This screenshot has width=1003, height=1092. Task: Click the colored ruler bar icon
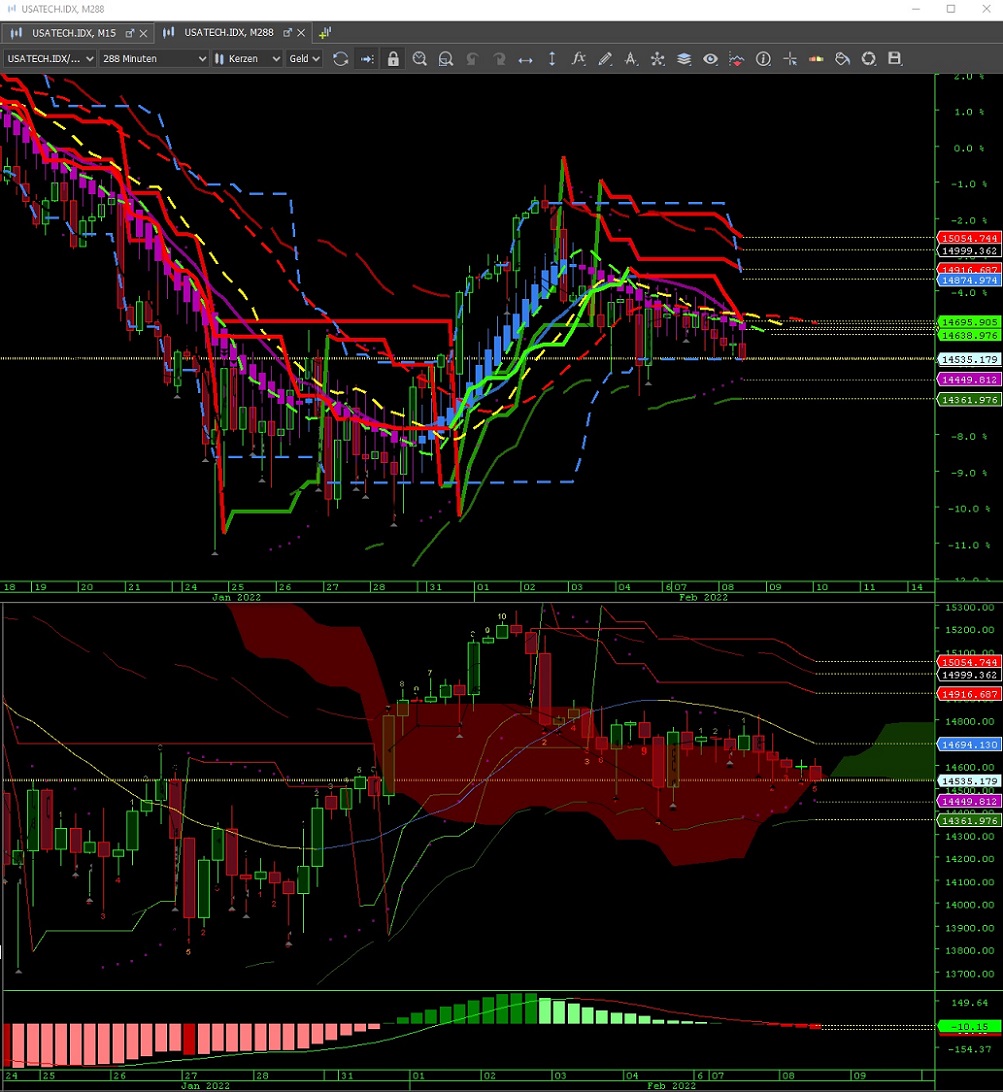coord(816,59)
